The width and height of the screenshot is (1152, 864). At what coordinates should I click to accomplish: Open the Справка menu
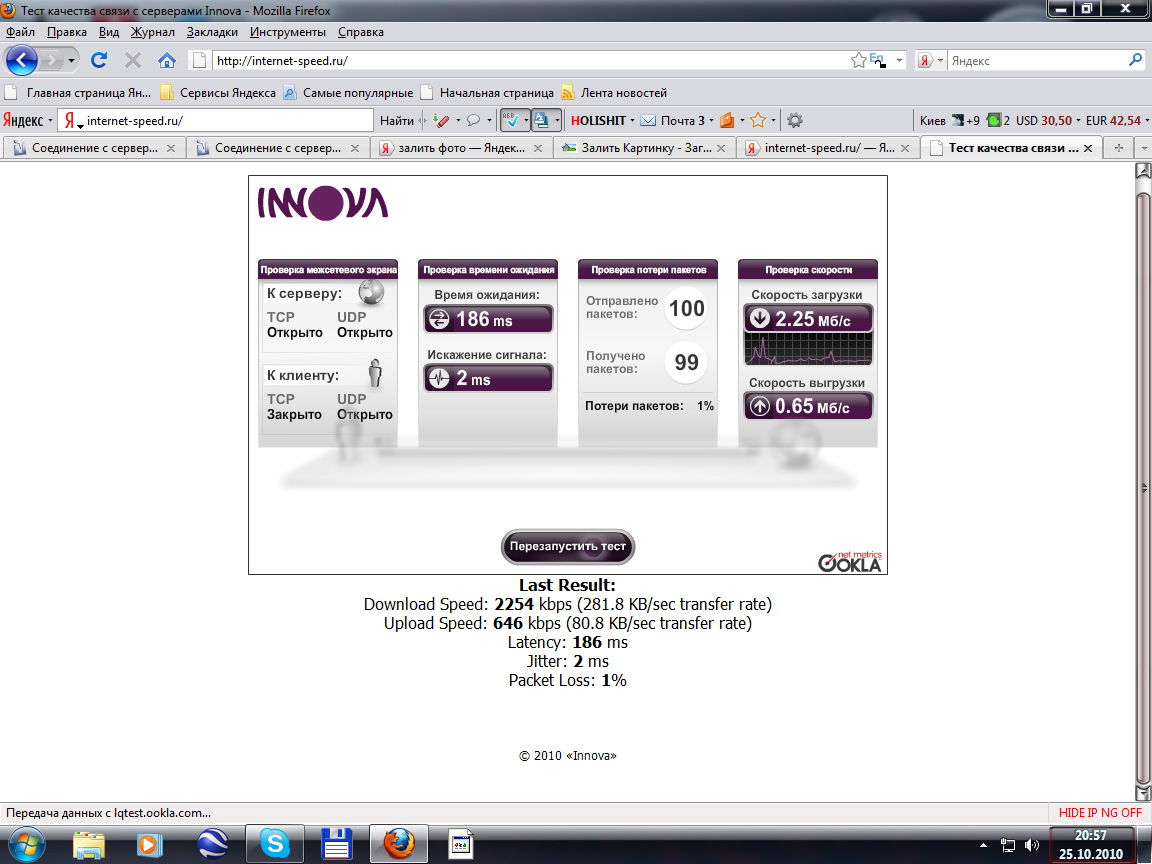(361, 32)
